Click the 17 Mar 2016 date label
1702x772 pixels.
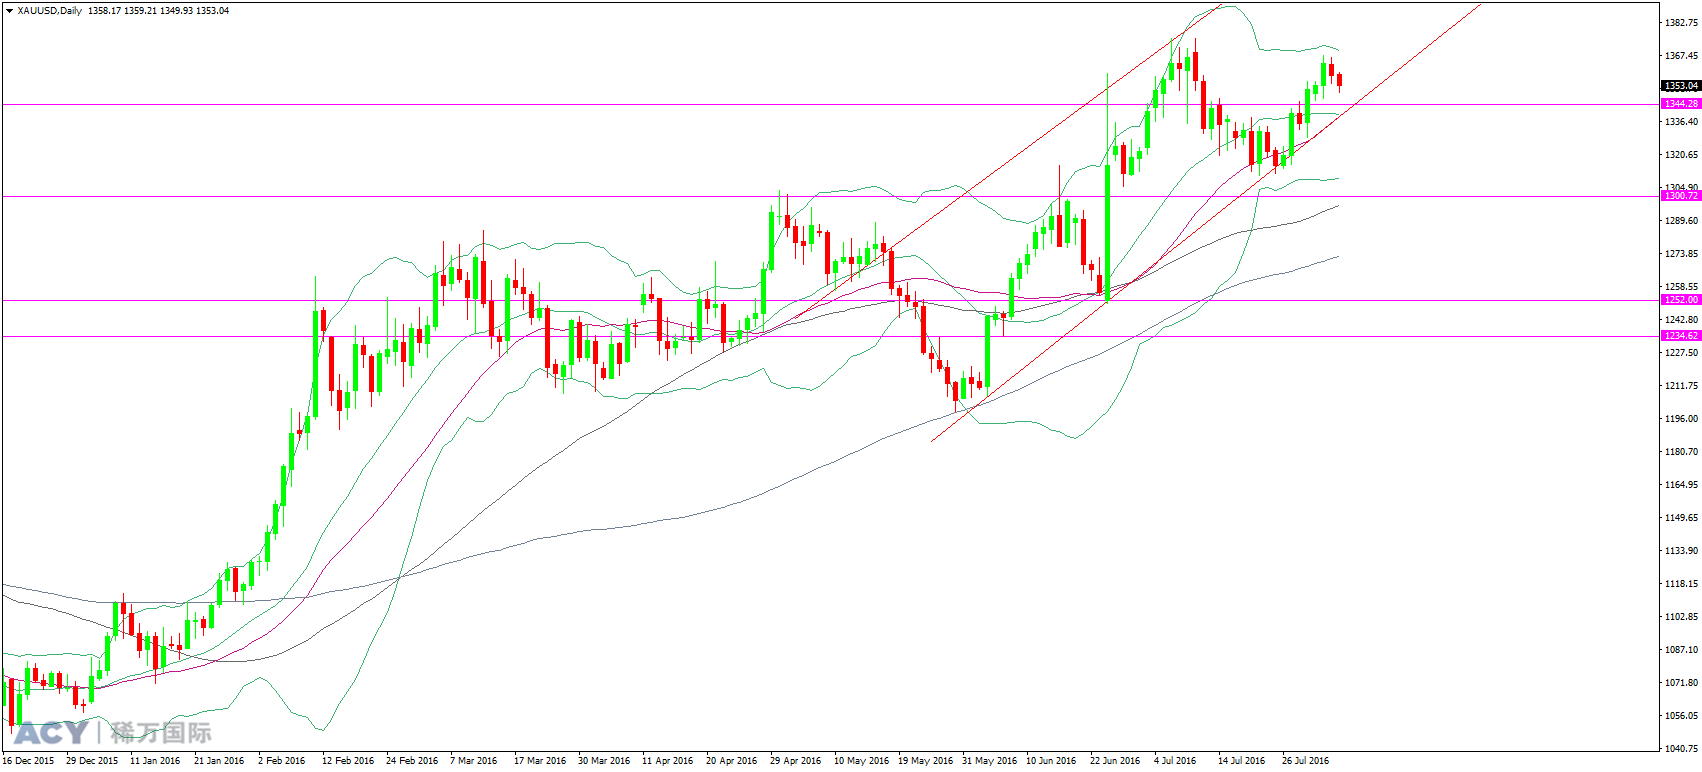(540, 761)
